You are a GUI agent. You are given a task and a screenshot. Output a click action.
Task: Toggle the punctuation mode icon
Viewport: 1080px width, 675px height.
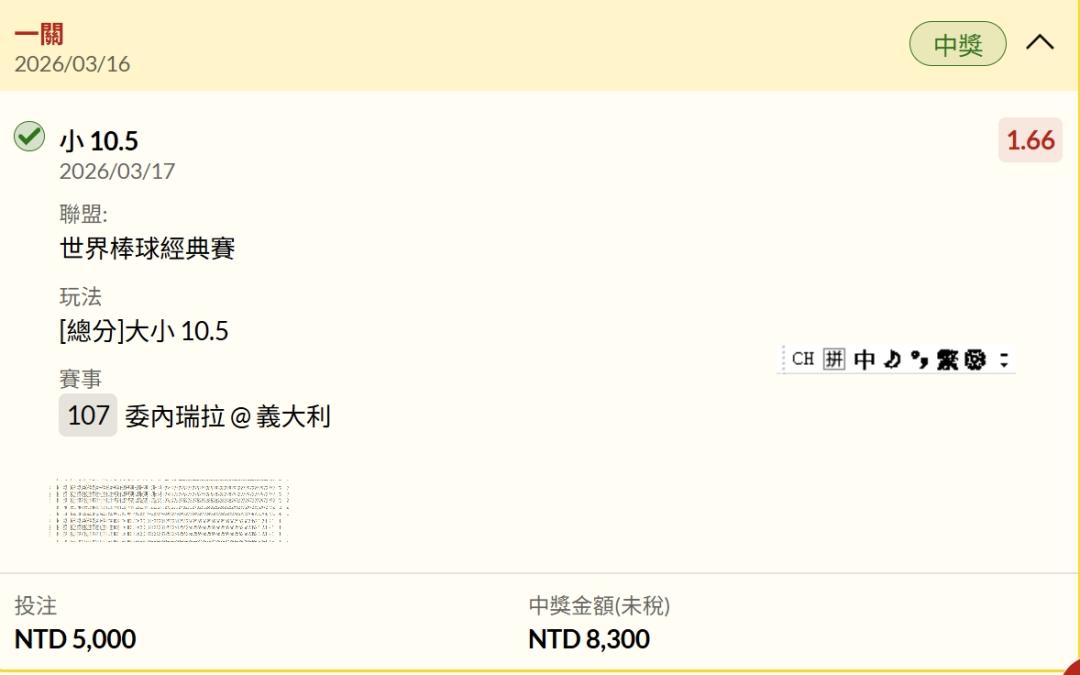(920, 359)
